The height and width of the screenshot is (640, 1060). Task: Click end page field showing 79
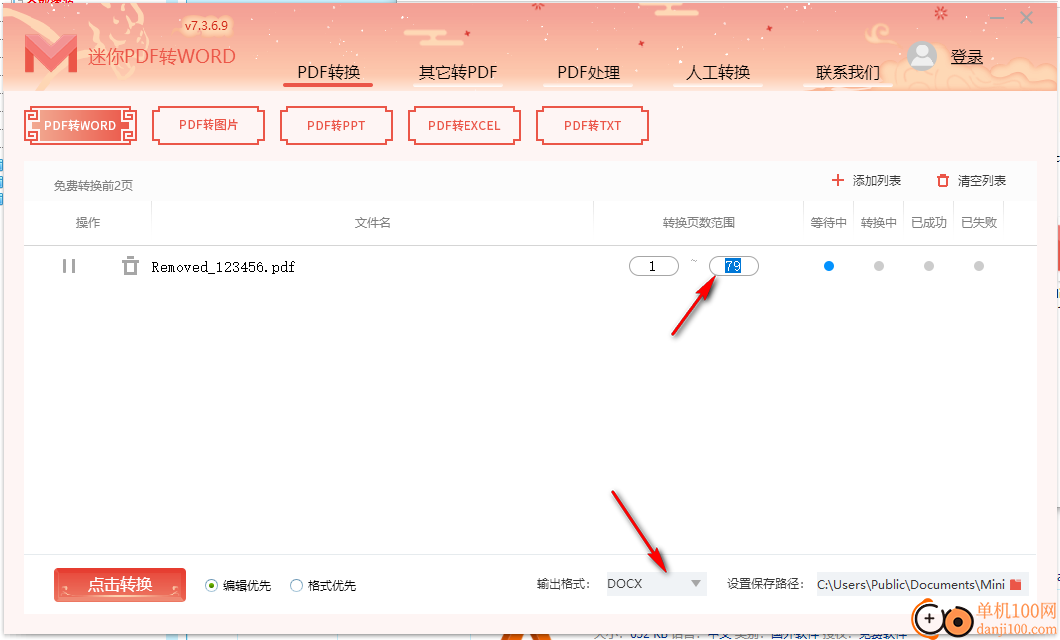(733, 266)
